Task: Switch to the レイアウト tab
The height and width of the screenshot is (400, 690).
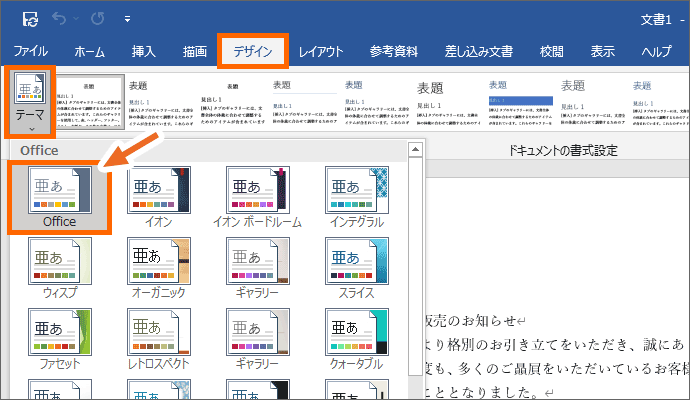Action: tap(321, 51)
